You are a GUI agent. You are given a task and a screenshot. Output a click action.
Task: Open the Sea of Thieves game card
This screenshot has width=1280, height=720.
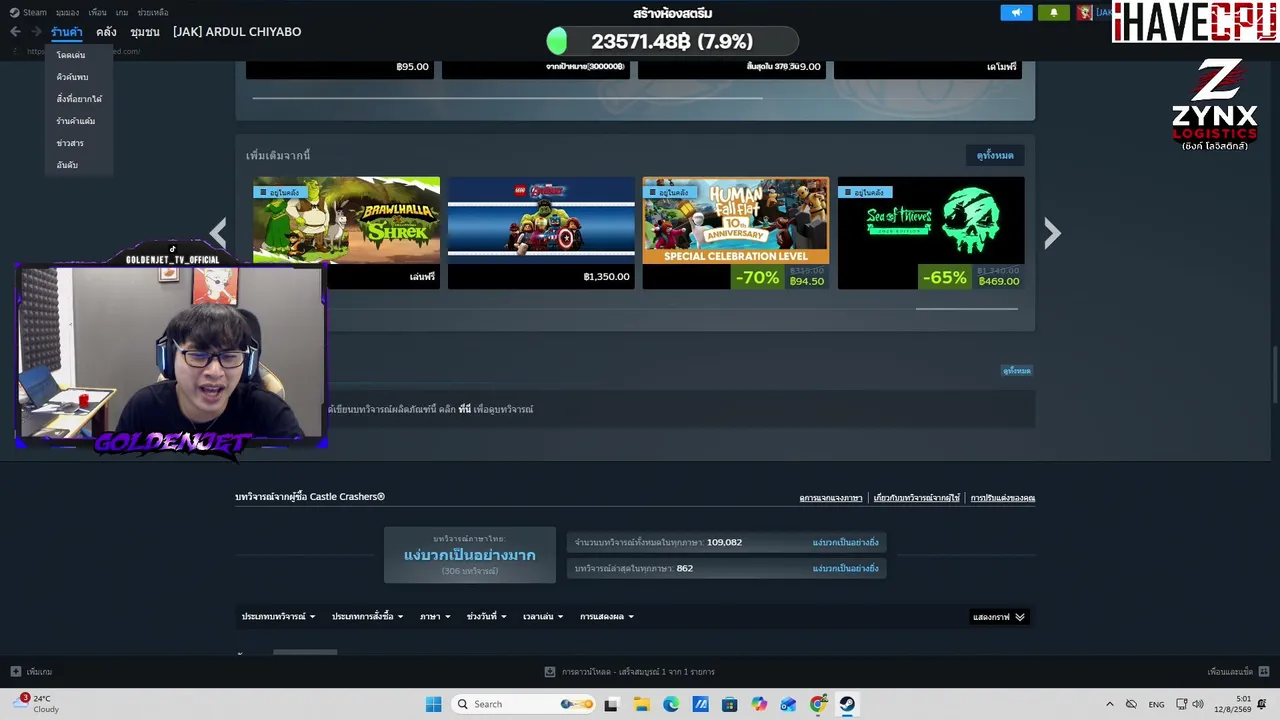(931, 233)
